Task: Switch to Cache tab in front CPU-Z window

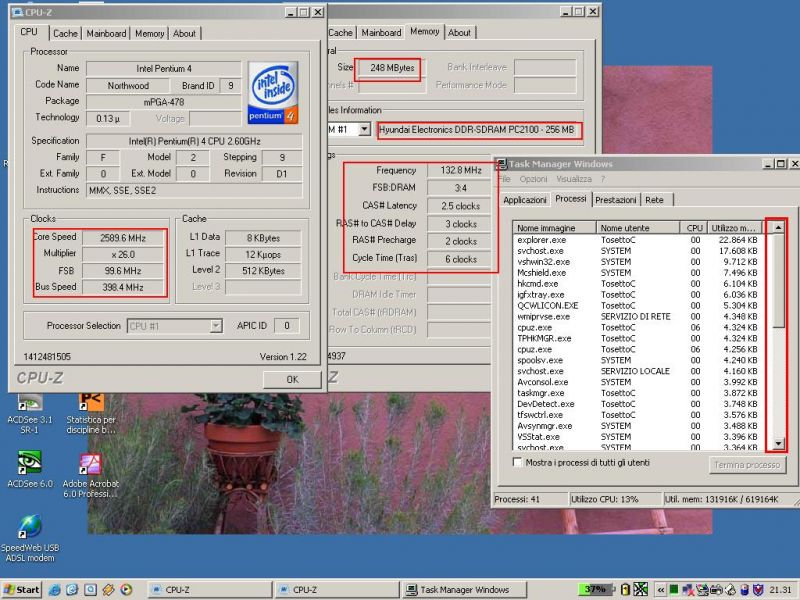Action: (65, 34)
